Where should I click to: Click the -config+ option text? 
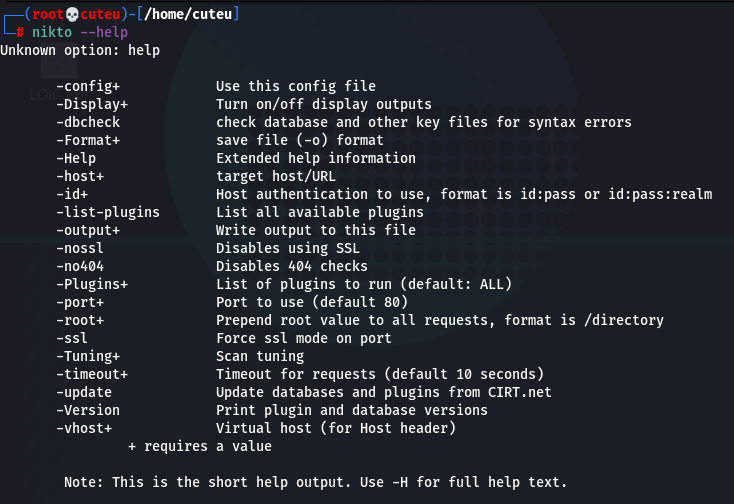(x=88, y=87)
